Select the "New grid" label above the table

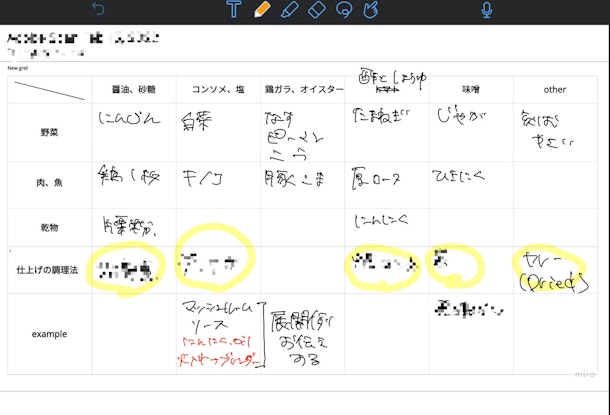point(18,68)
